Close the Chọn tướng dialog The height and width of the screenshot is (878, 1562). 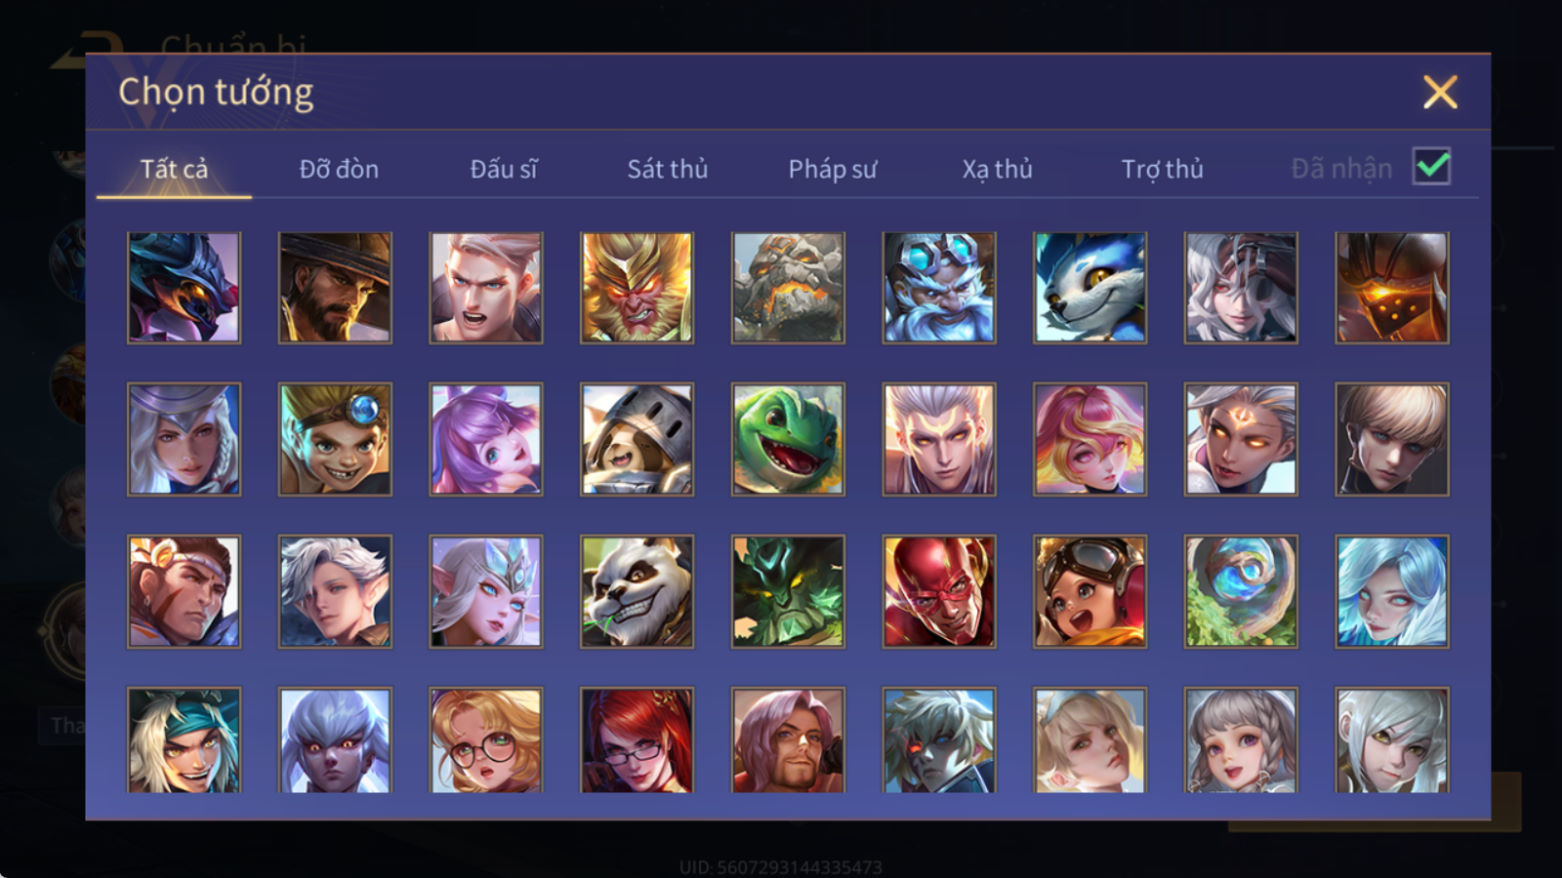click(x=1440, y=92)
